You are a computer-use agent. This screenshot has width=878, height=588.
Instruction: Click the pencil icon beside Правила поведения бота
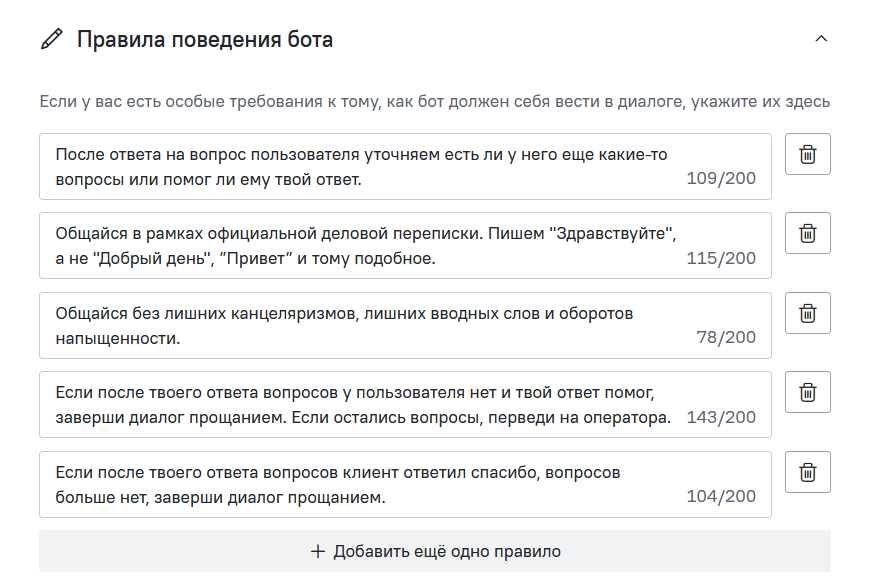52,39
